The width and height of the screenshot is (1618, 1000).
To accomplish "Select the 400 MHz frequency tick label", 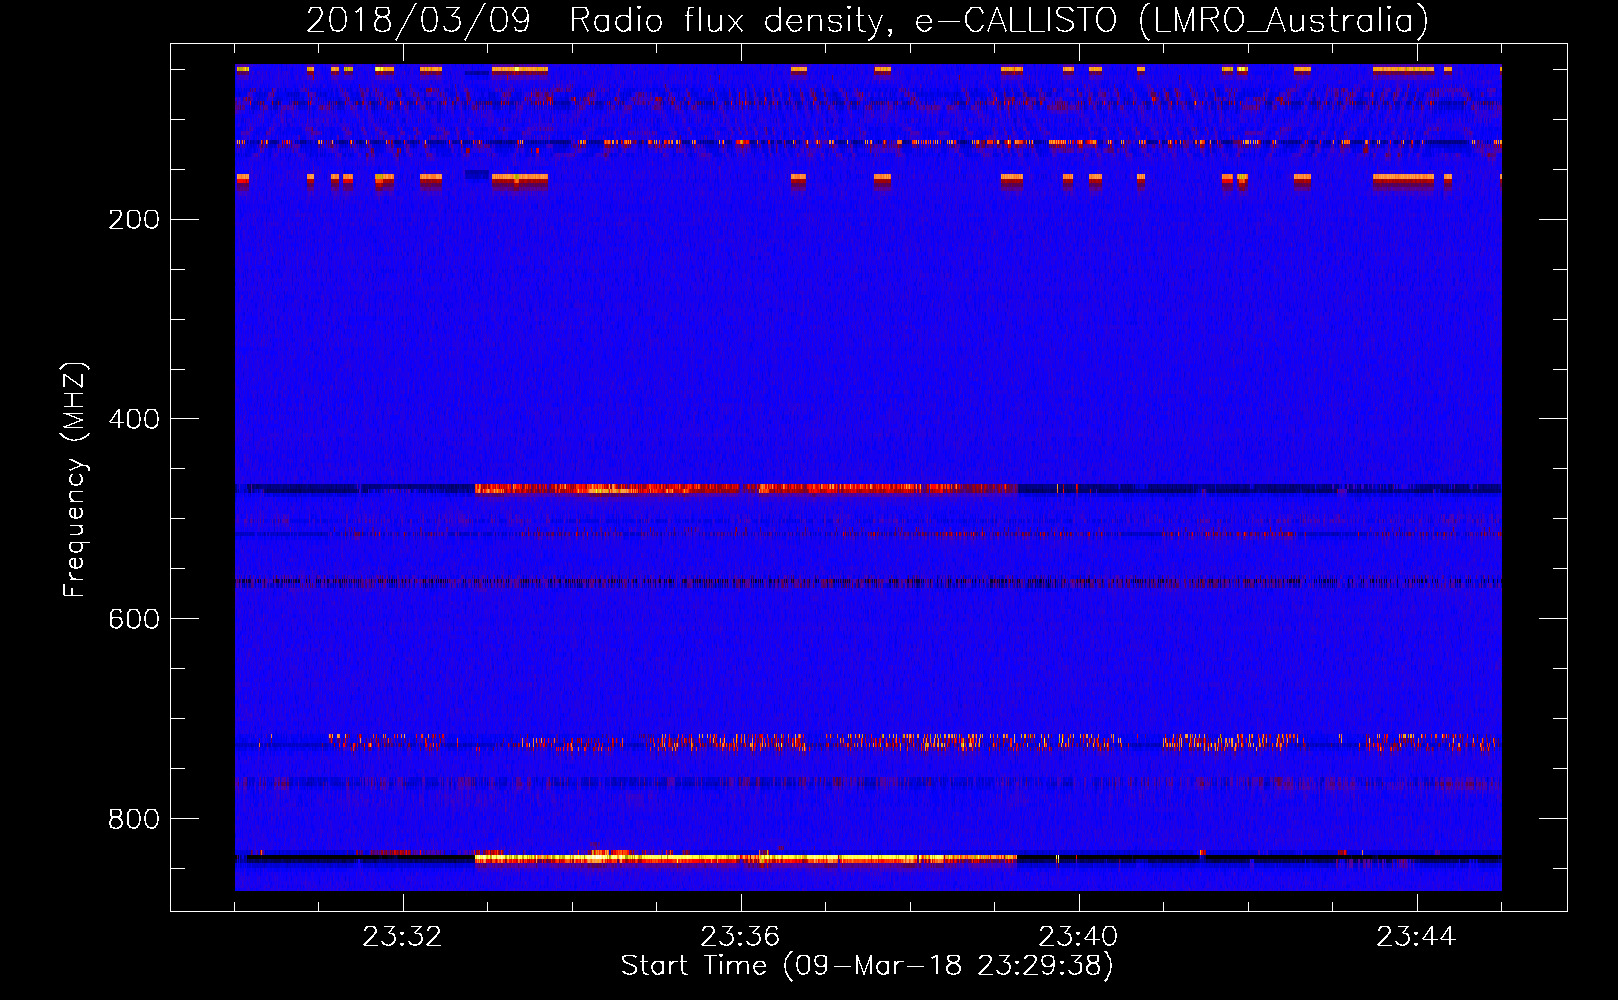I will [134, 419].
